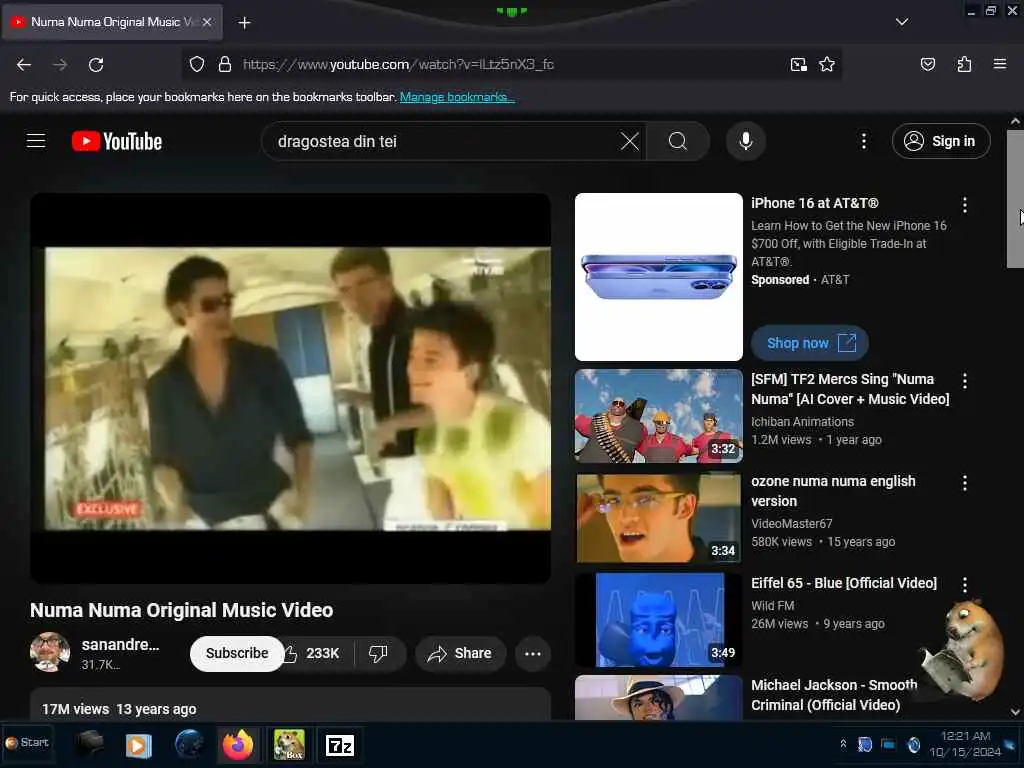Go to YouTube home via logo
This screenshot has height=768, width=1024.
[117, 141]
